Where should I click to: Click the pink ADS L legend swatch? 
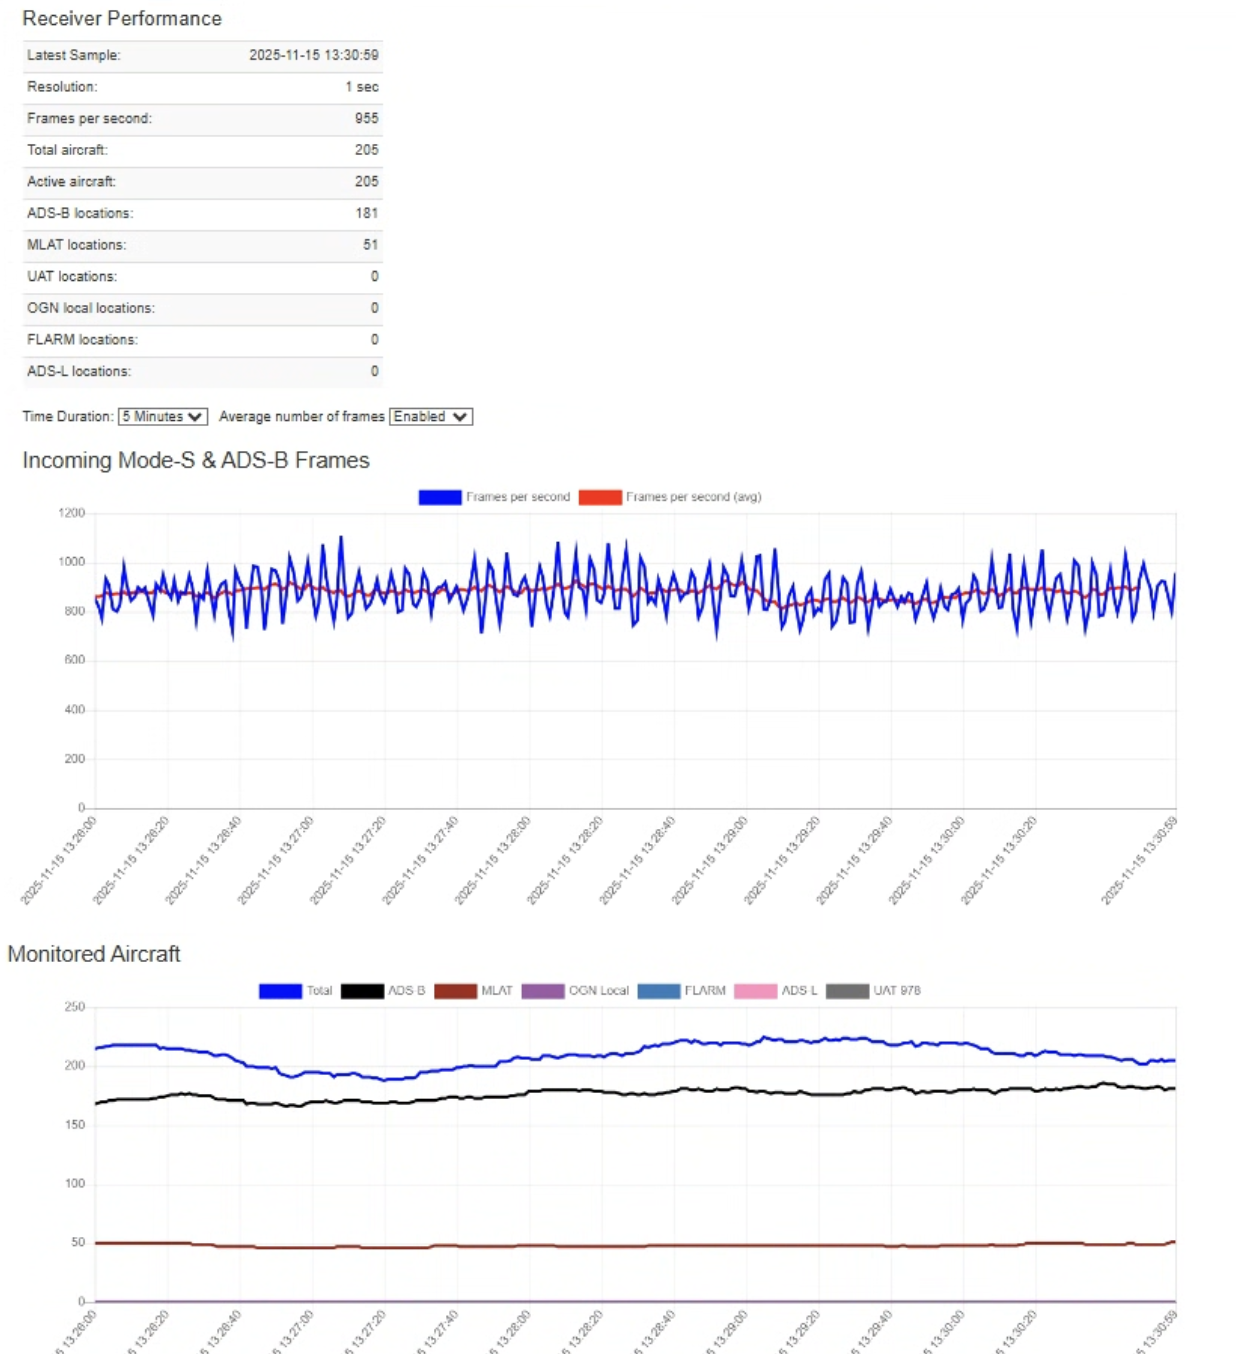[x=755, y=991]
